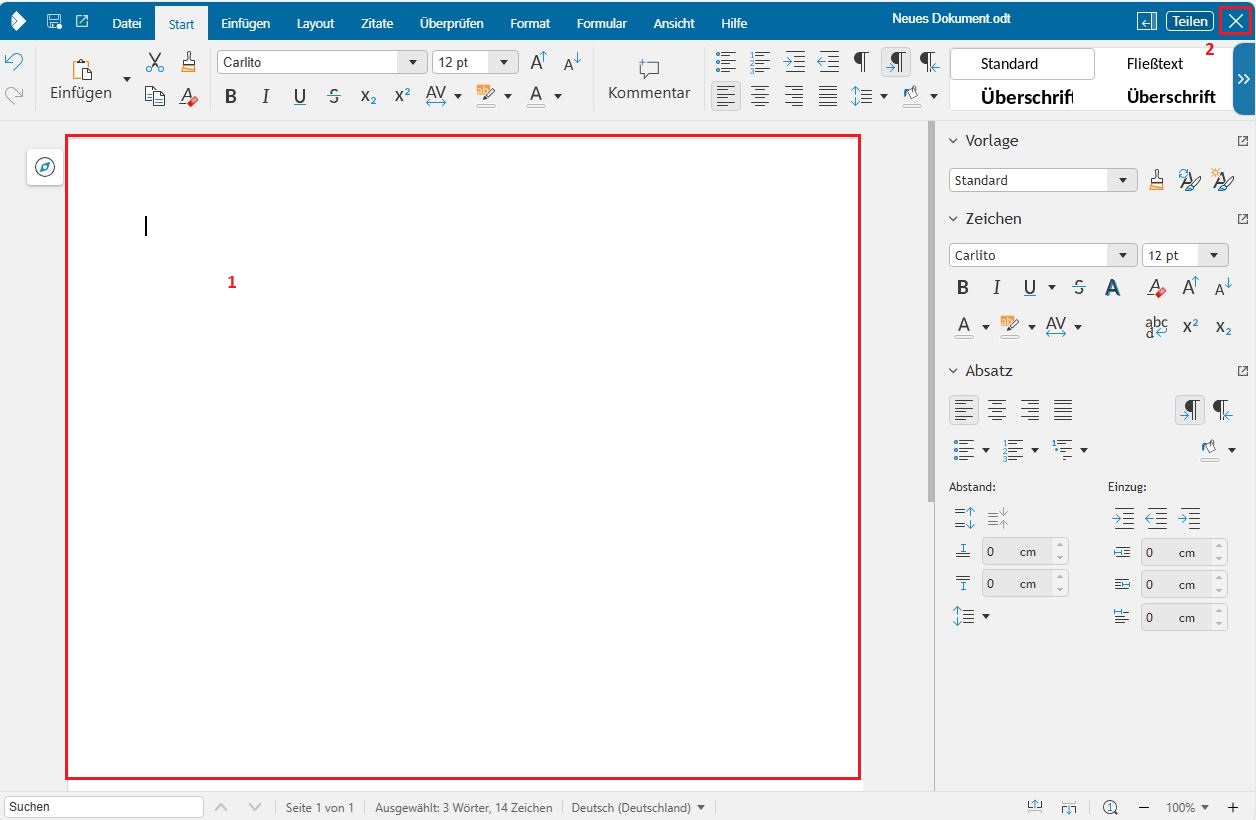
Task: Click the Teilen share button
Action: click(1189, 21)
